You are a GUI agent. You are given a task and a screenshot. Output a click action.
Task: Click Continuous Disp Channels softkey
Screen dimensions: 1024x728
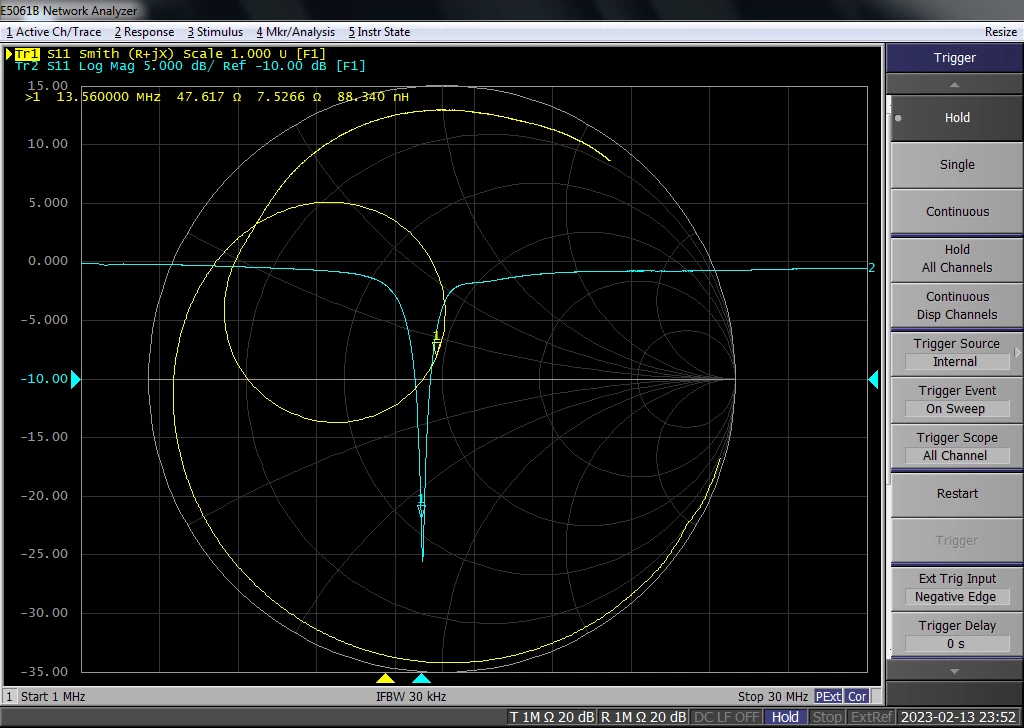tap(957, 306)
